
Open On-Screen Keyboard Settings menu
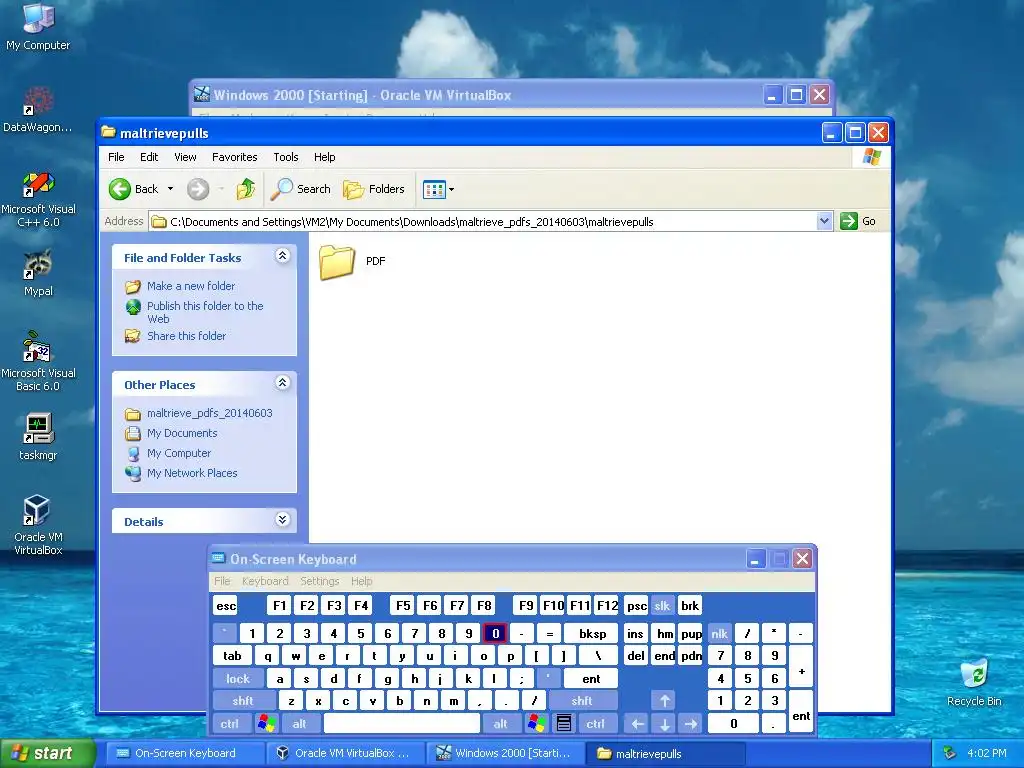coord(319,581)
